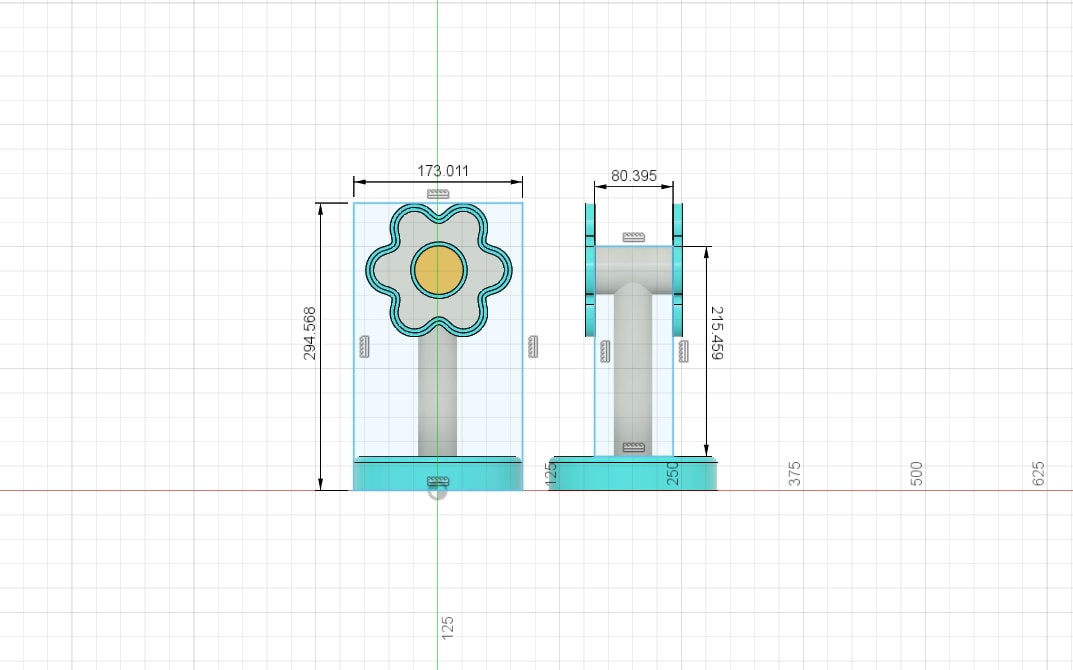
Task: Click the 125 label on the green vertical axis
Action: coord(448,628)
